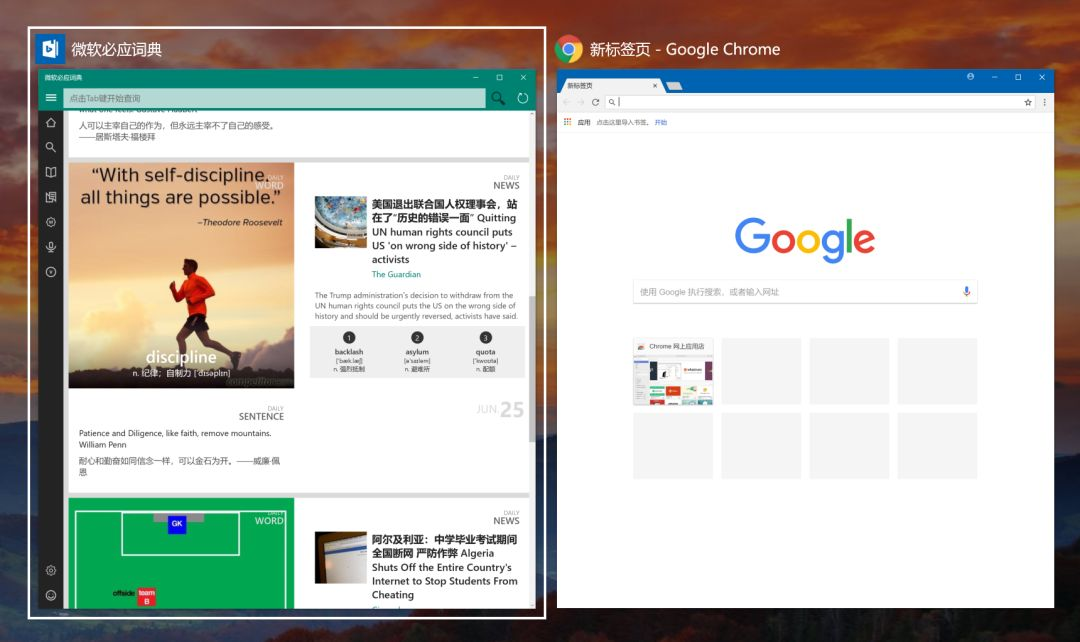Open the circled down-arrow icon in dictionary sidebar
Screen dimensions: 1080x642
click(x=51, y=272)
